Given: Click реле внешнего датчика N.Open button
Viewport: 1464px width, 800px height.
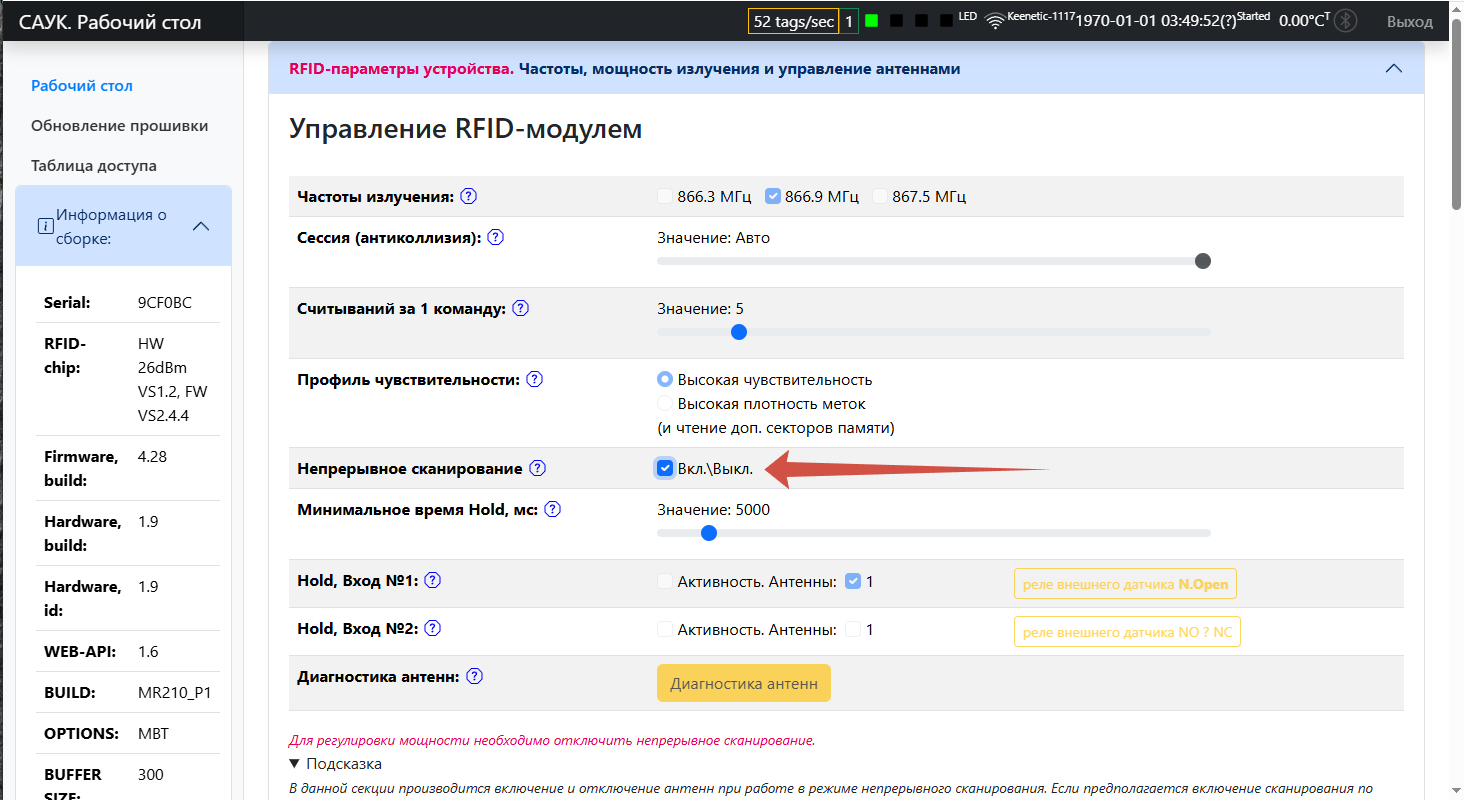Looking at the screenshot, I should pyautogui.click(x=1125, y=583).
